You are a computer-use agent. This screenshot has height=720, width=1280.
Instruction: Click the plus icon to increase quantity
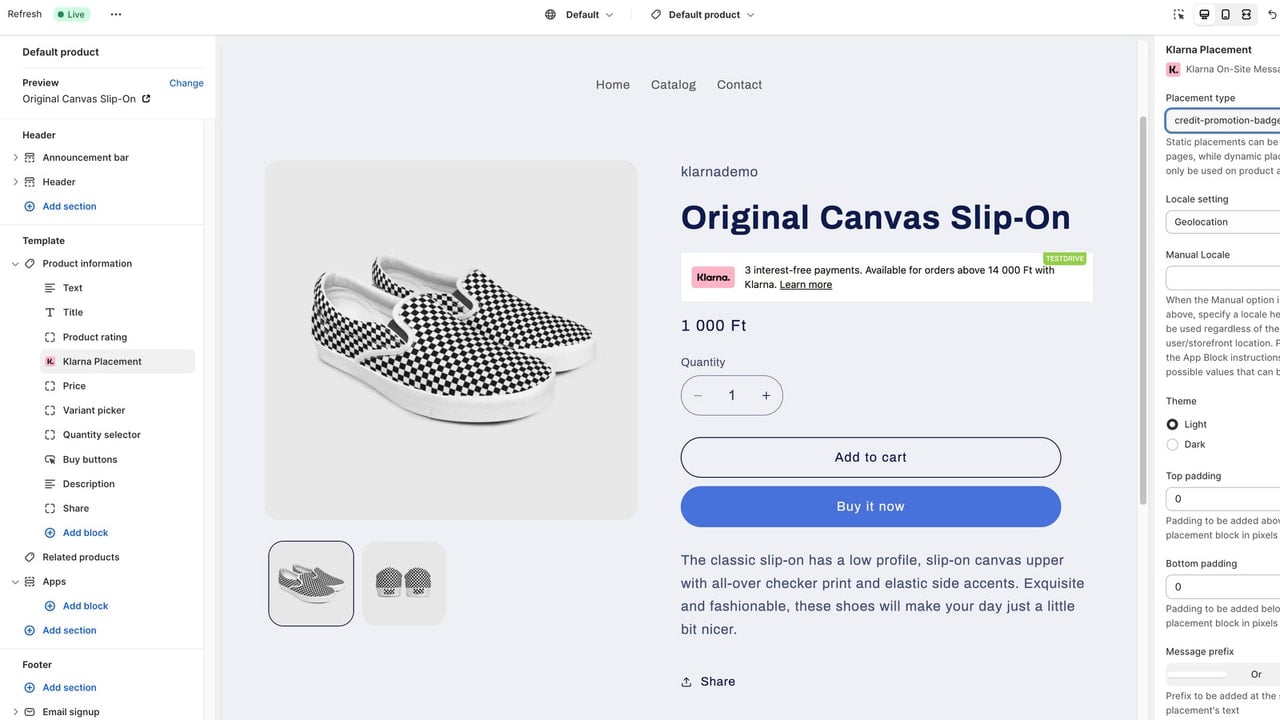(x=766, y=396)
